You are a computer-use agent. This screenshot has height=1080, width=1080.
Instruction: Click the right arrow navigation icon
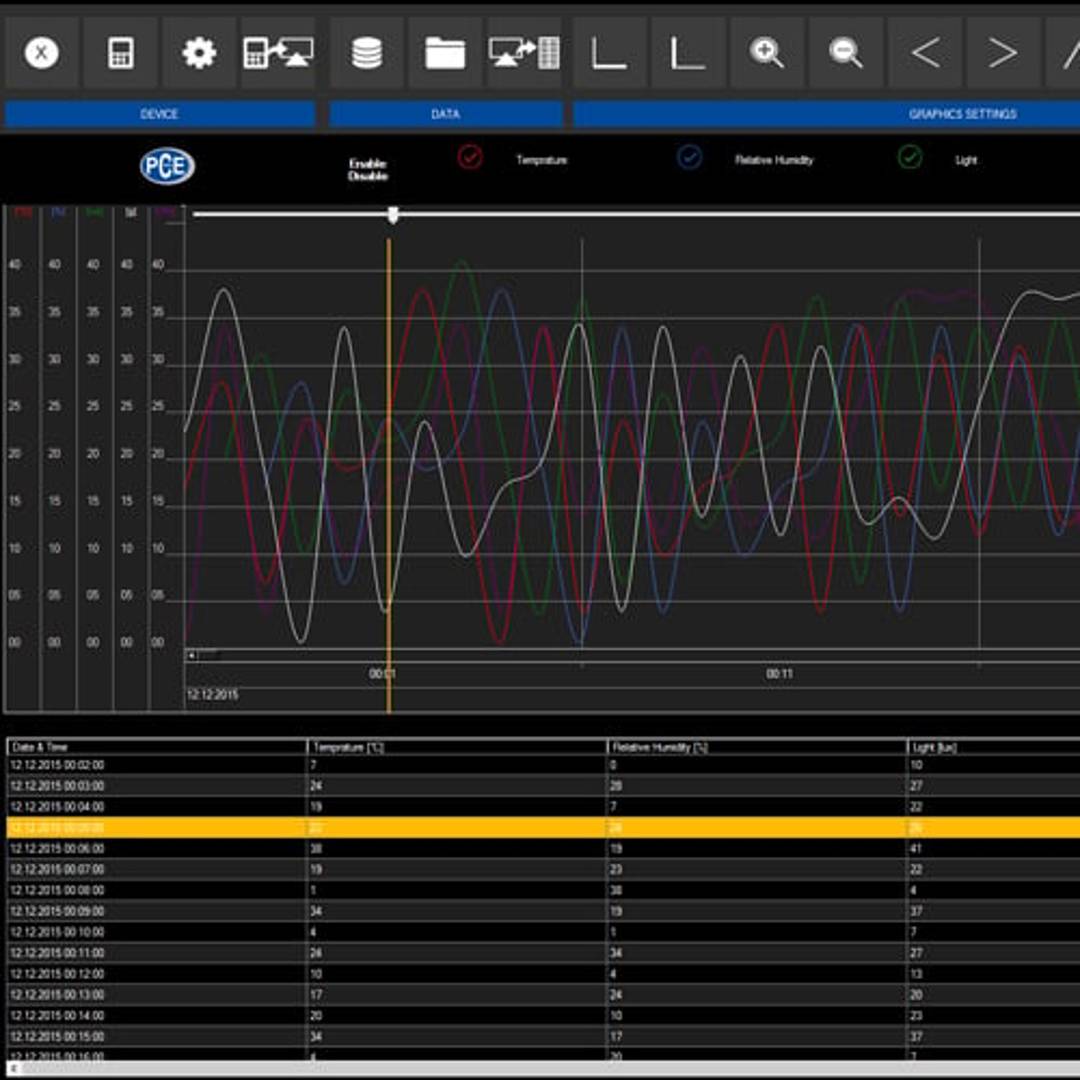1003,53
